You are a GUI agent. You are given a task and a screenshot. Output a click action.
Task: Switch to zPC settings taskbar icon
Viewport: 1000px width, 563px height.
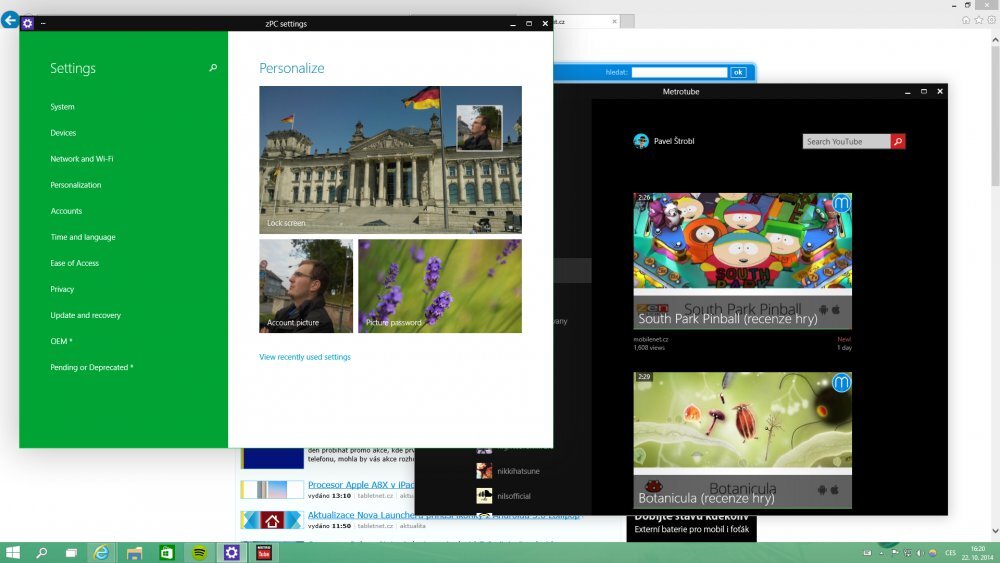click(232, 553)
